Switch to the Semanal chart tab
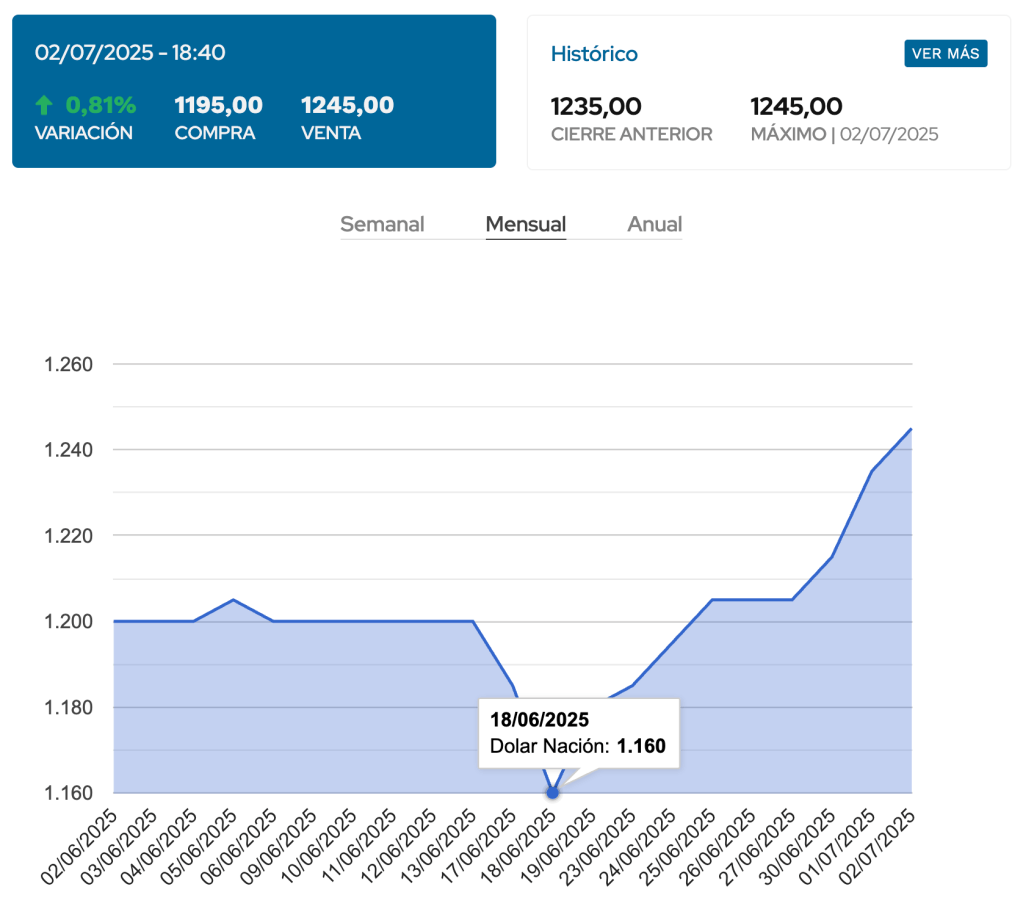Image resolution: width=1023 pixels, height=906 pixels. tap(382, 224)
